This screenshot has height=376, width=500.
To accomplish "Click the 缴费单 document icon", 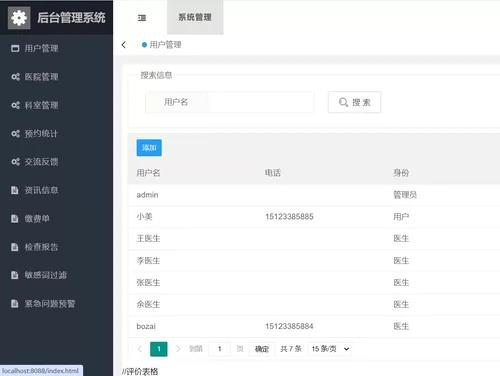I will [x=15, y=219].
